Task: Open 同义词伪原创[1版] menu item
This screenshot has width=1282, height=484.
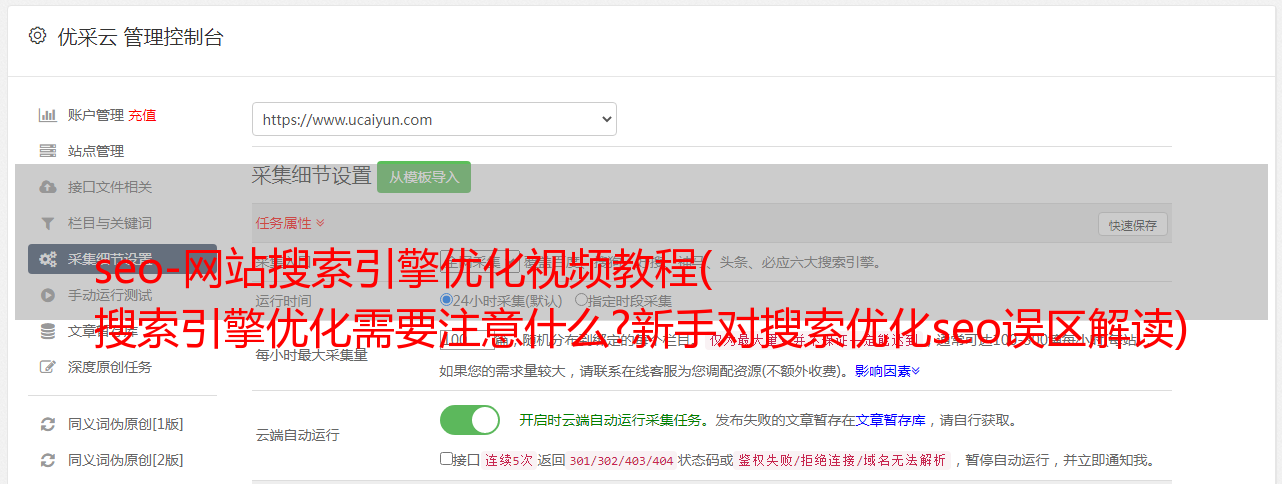Action: click(126, 424)
